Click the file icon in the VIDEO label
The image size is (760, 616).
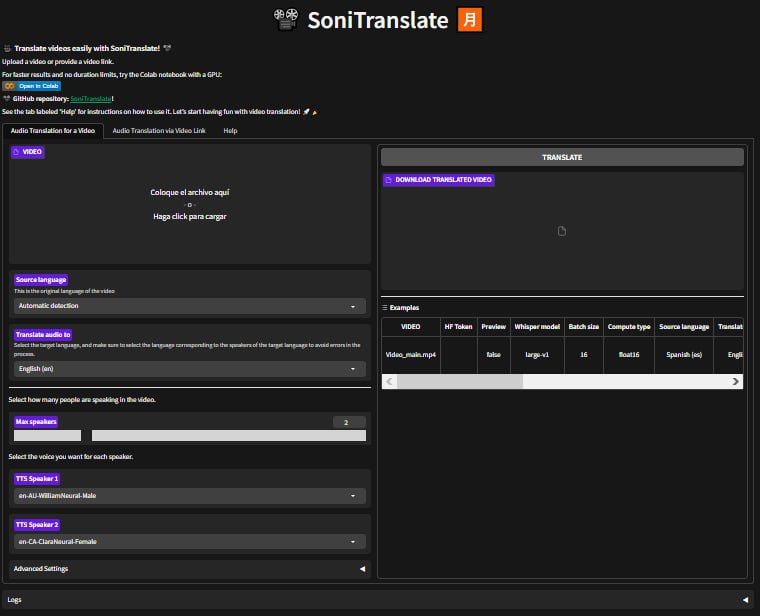pyautogui.click(x=16, y=152)
